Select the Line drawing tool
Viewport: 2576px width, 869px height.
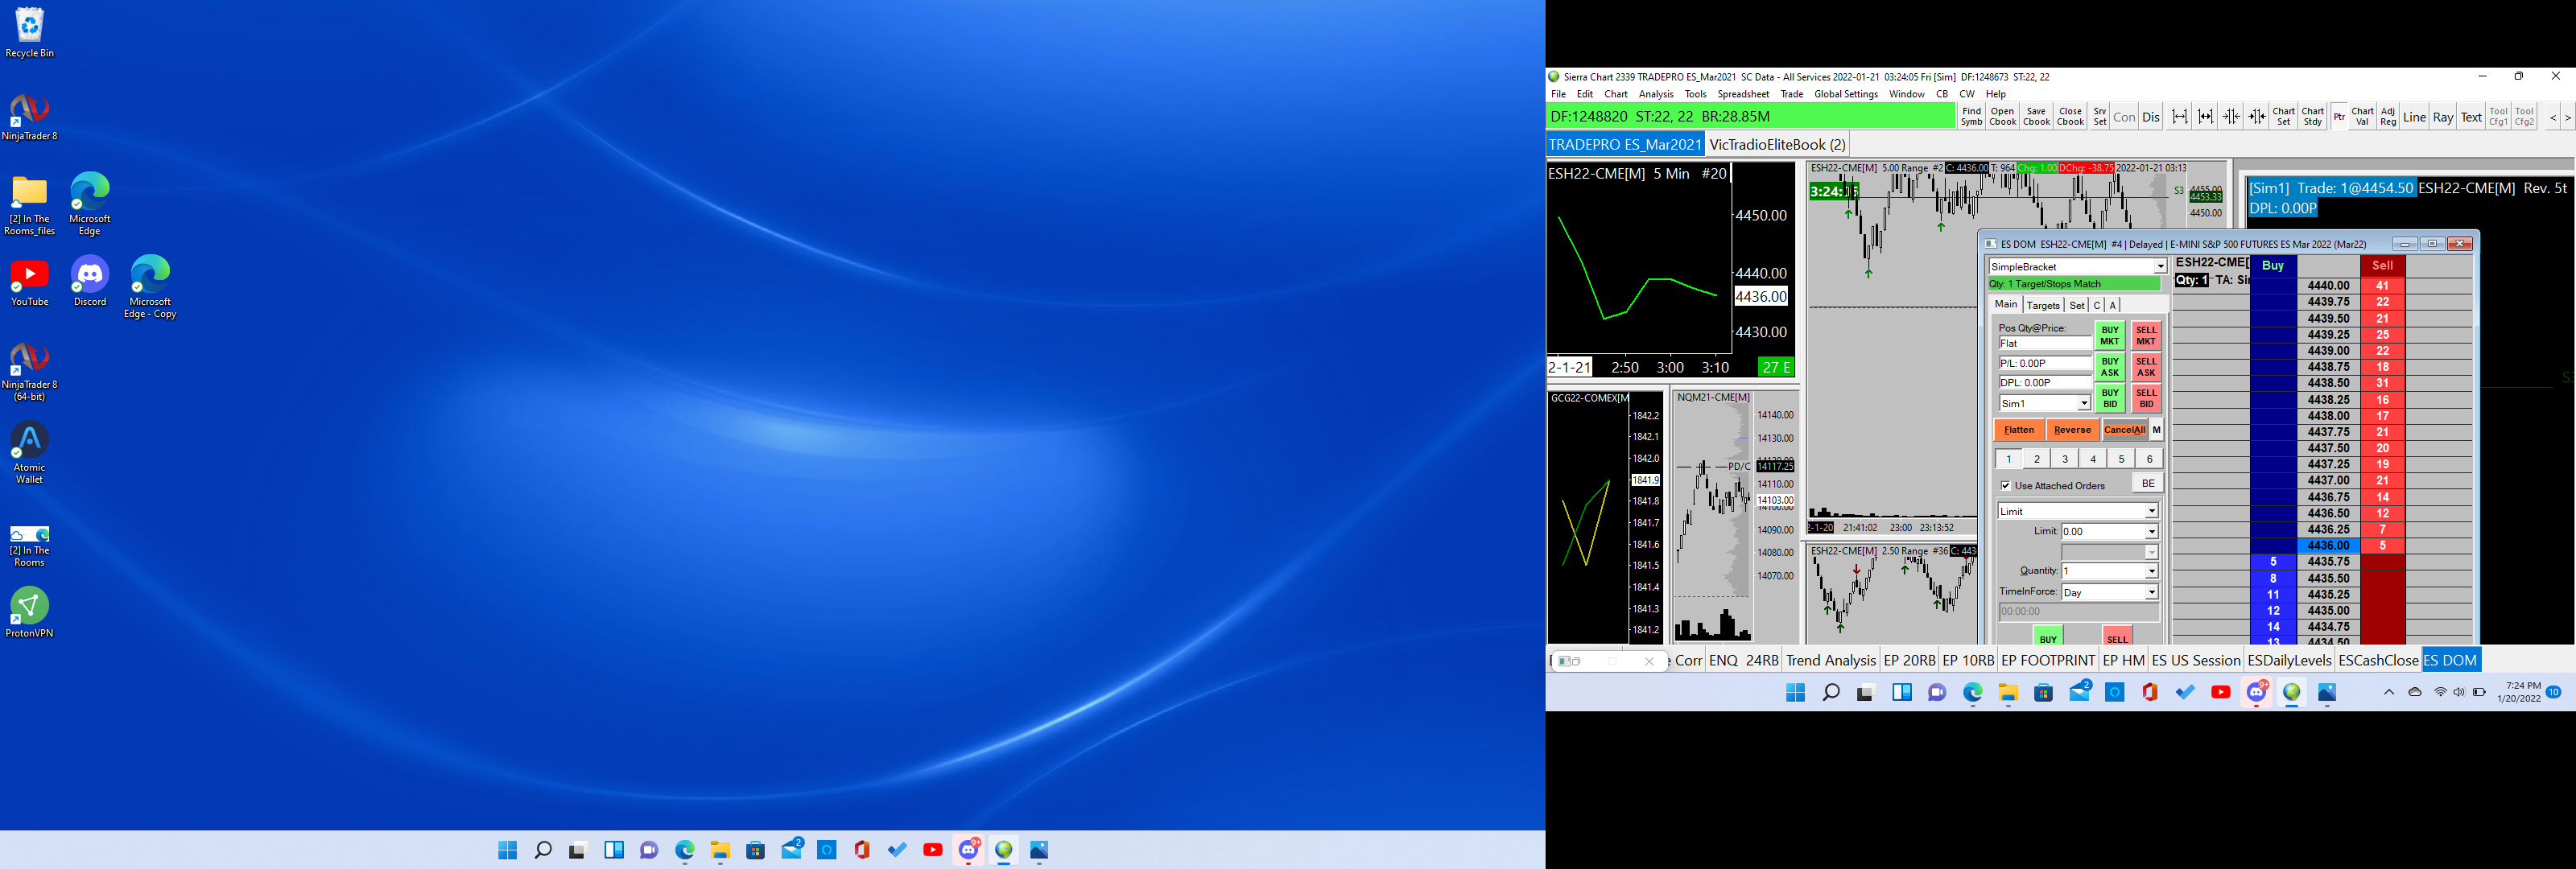point(2414,117)
